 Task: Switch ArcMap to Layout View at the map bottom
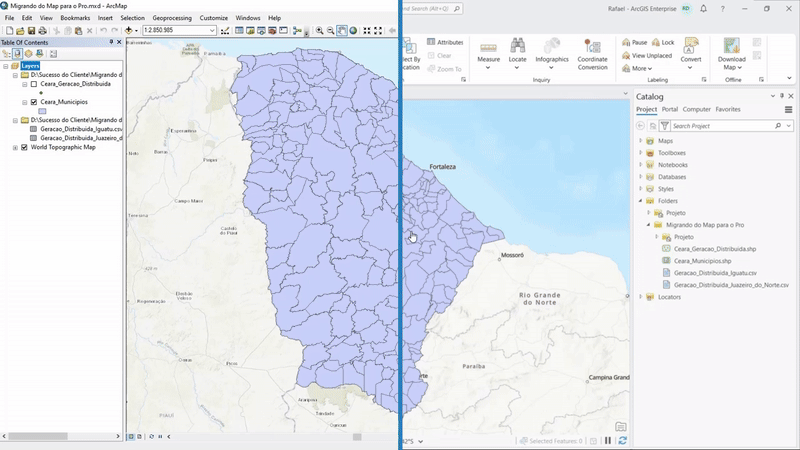point(139,437)
